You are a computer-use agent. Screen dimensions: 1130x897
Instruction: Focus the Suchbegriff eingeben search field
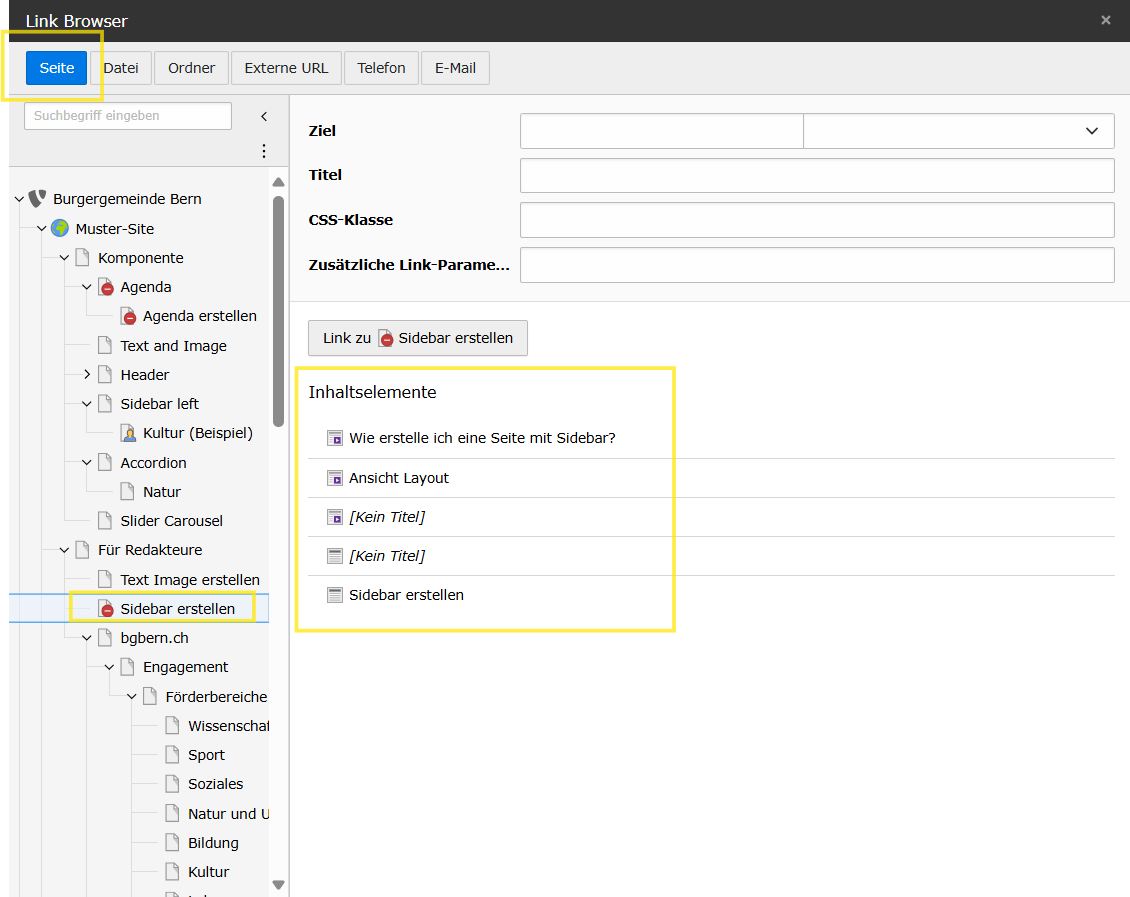pos(128,116)
